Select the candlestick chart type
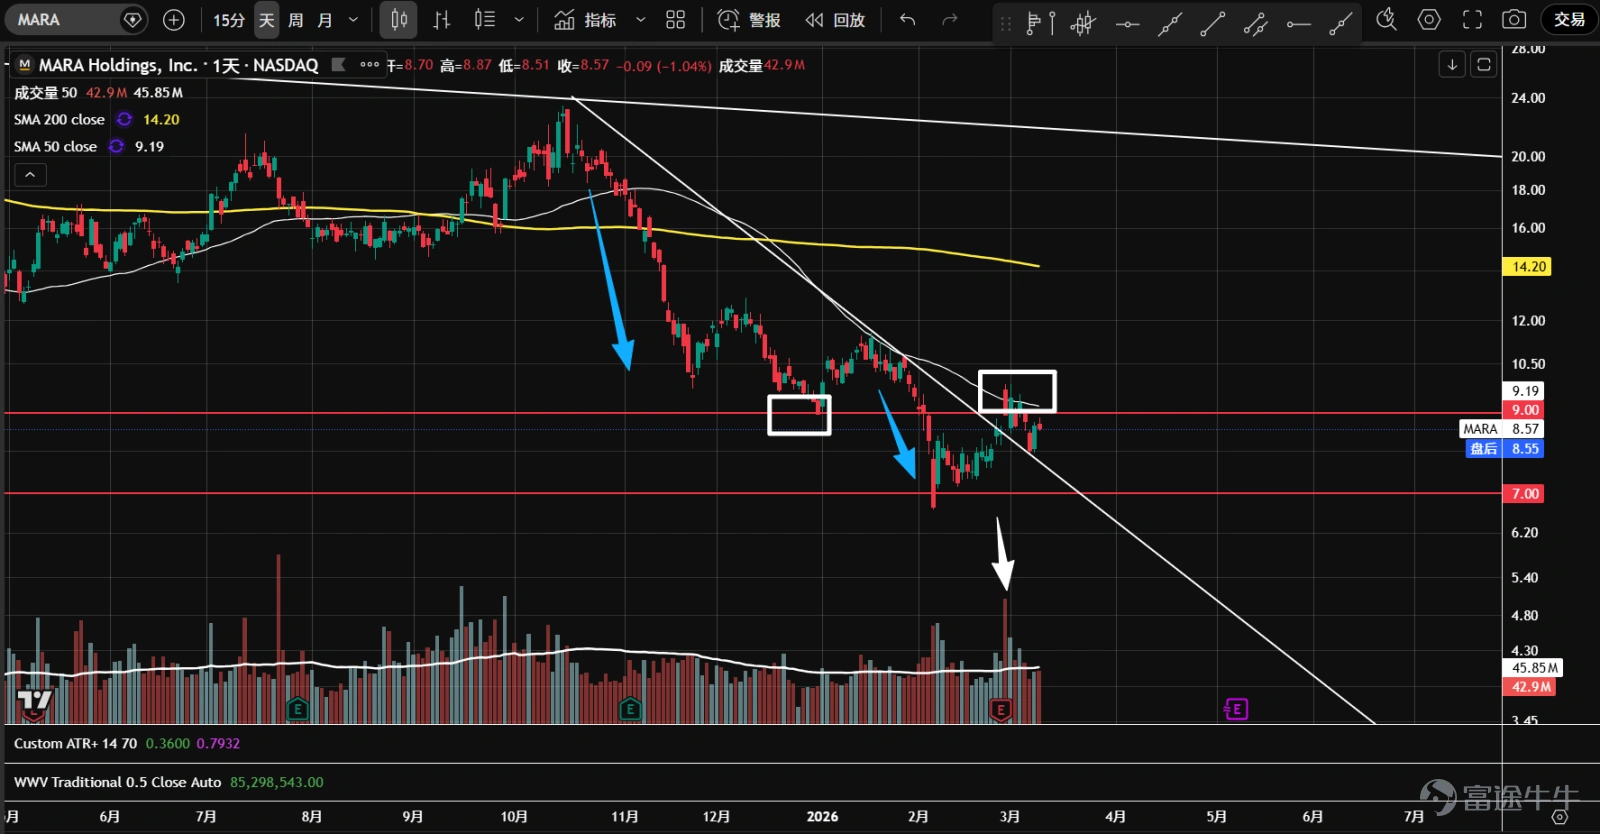The image size is (1600, 834). (399, 20)
